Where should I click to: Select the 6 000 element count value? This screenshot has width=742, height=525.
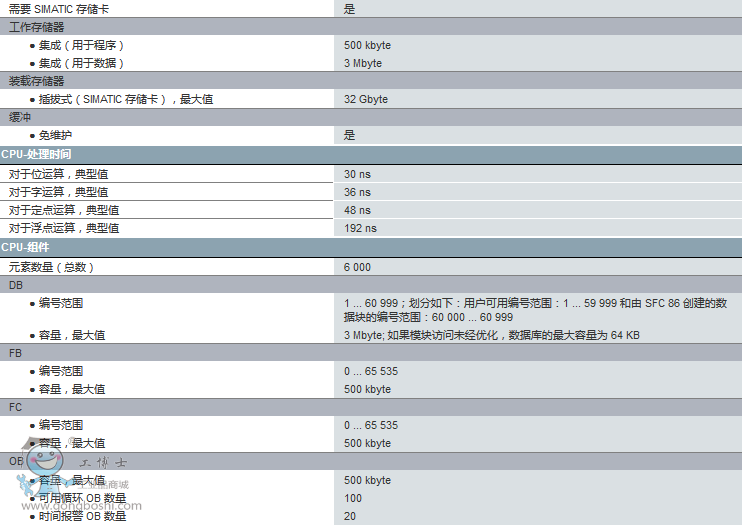357,267
